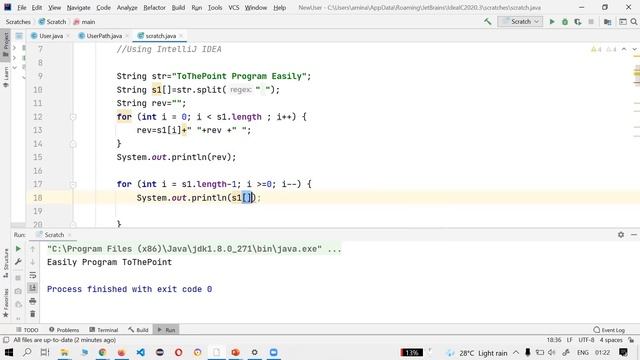Toggle scroll to end in Run console
The height and width of the screenshot is (360, 640).
33,288
